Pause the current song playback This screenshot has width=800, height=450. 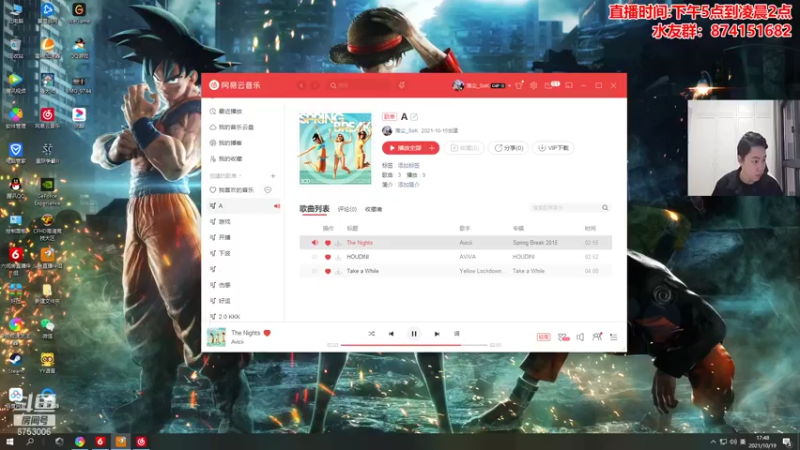(x=414, y=334)
